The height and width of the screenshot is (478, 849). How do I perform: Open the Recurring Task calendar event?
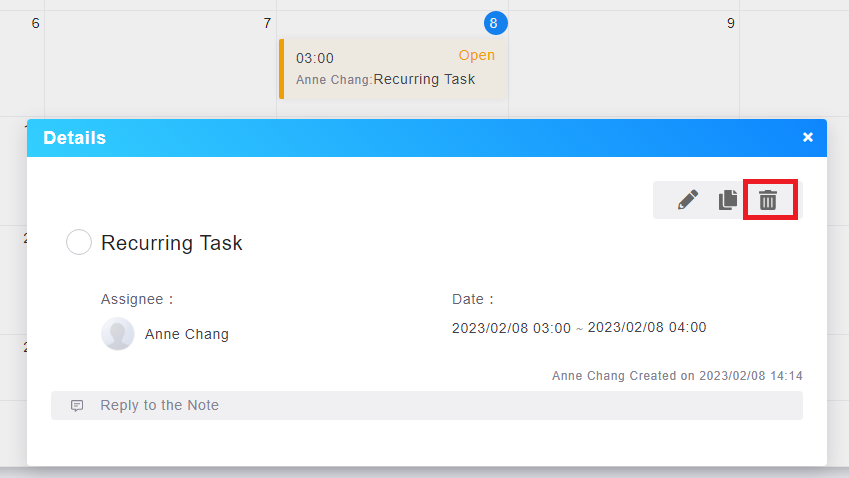pos(424,79)
